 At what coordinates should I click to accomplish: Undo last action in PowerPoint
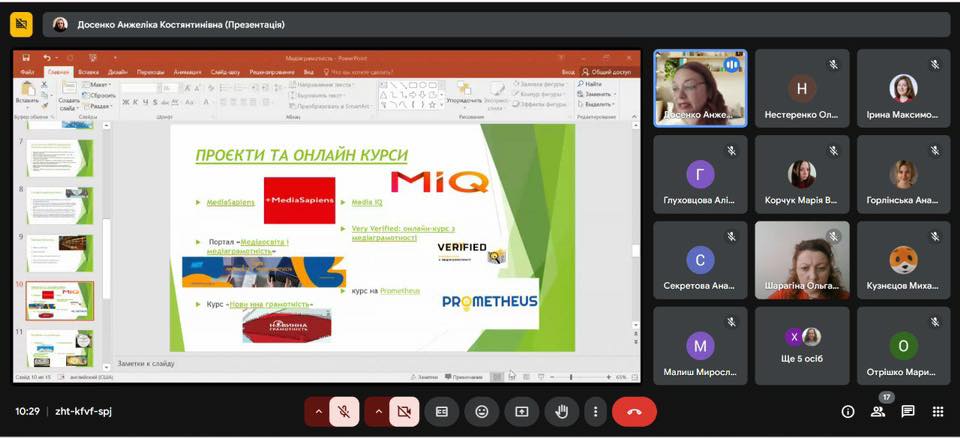click(47, 58)
